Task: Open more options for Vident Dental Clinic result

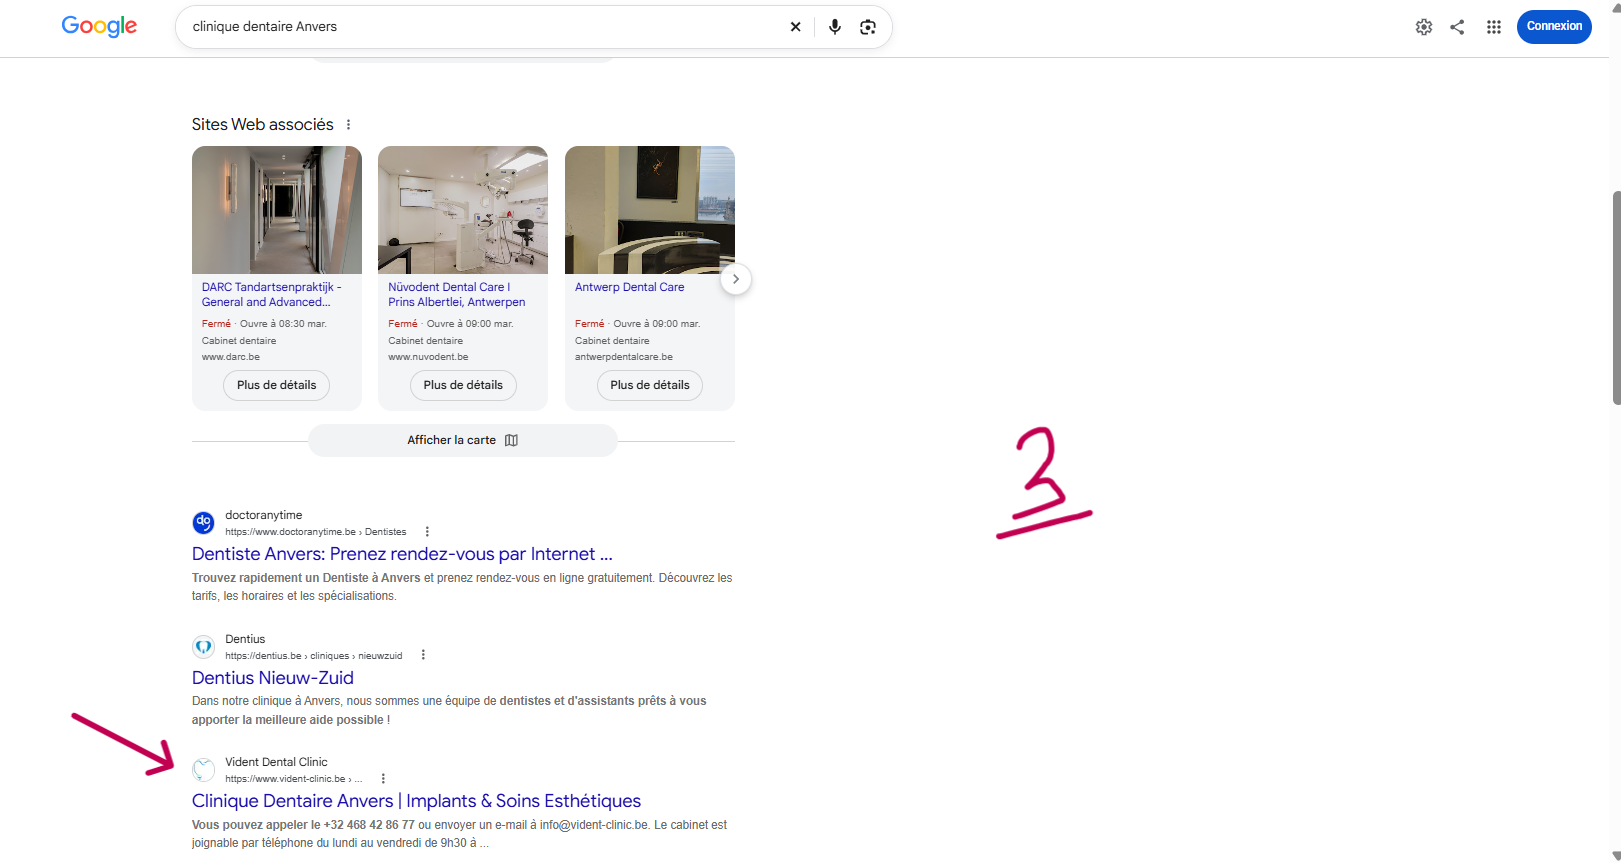Action: (383, 779)
